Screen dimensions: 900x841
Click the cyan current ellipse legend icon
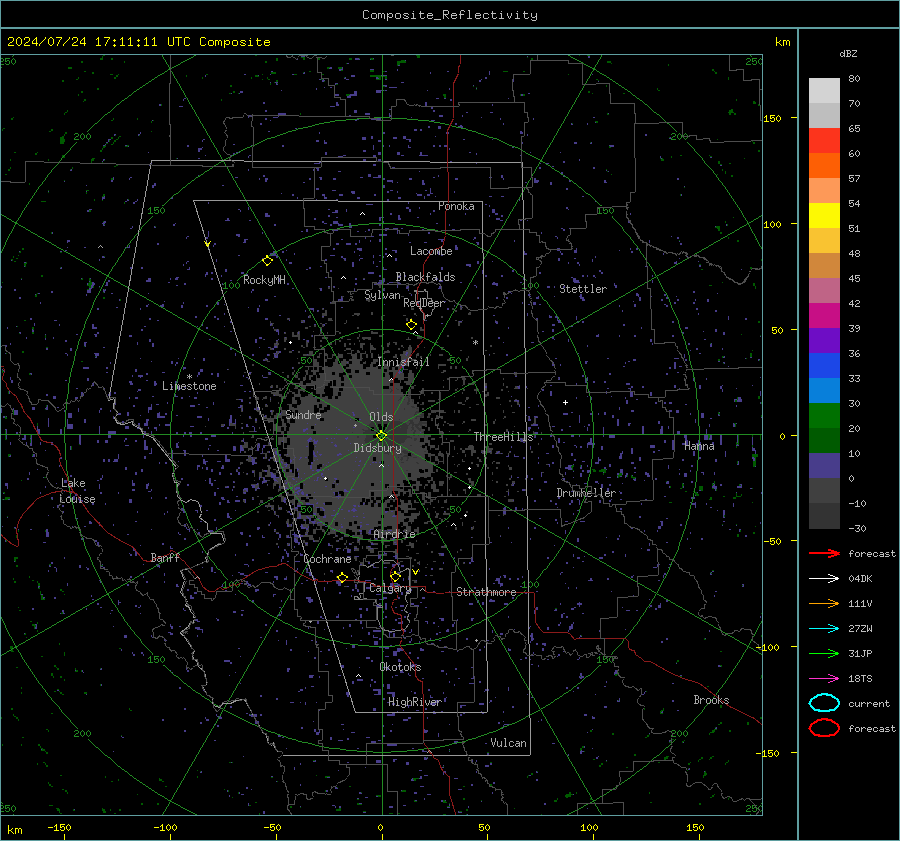tap(824, 703)
